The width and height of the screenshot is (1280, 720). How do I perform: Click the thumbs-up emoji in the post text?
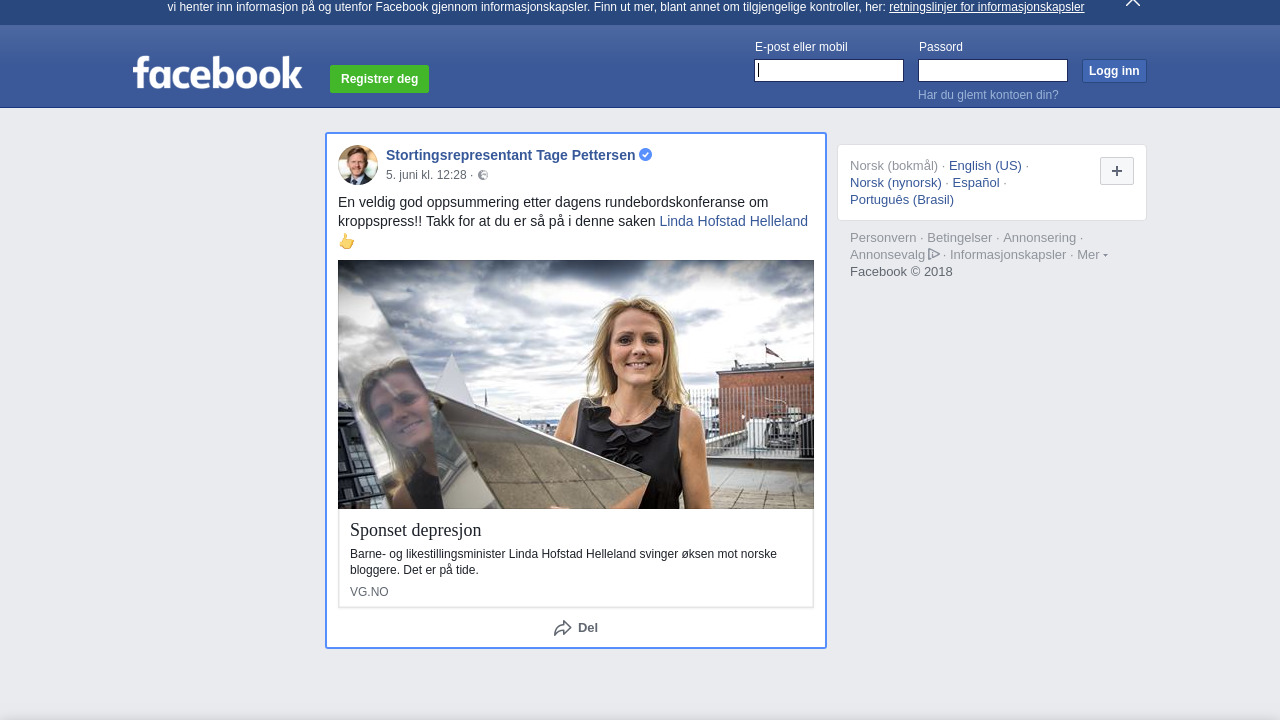coord(347,241)
